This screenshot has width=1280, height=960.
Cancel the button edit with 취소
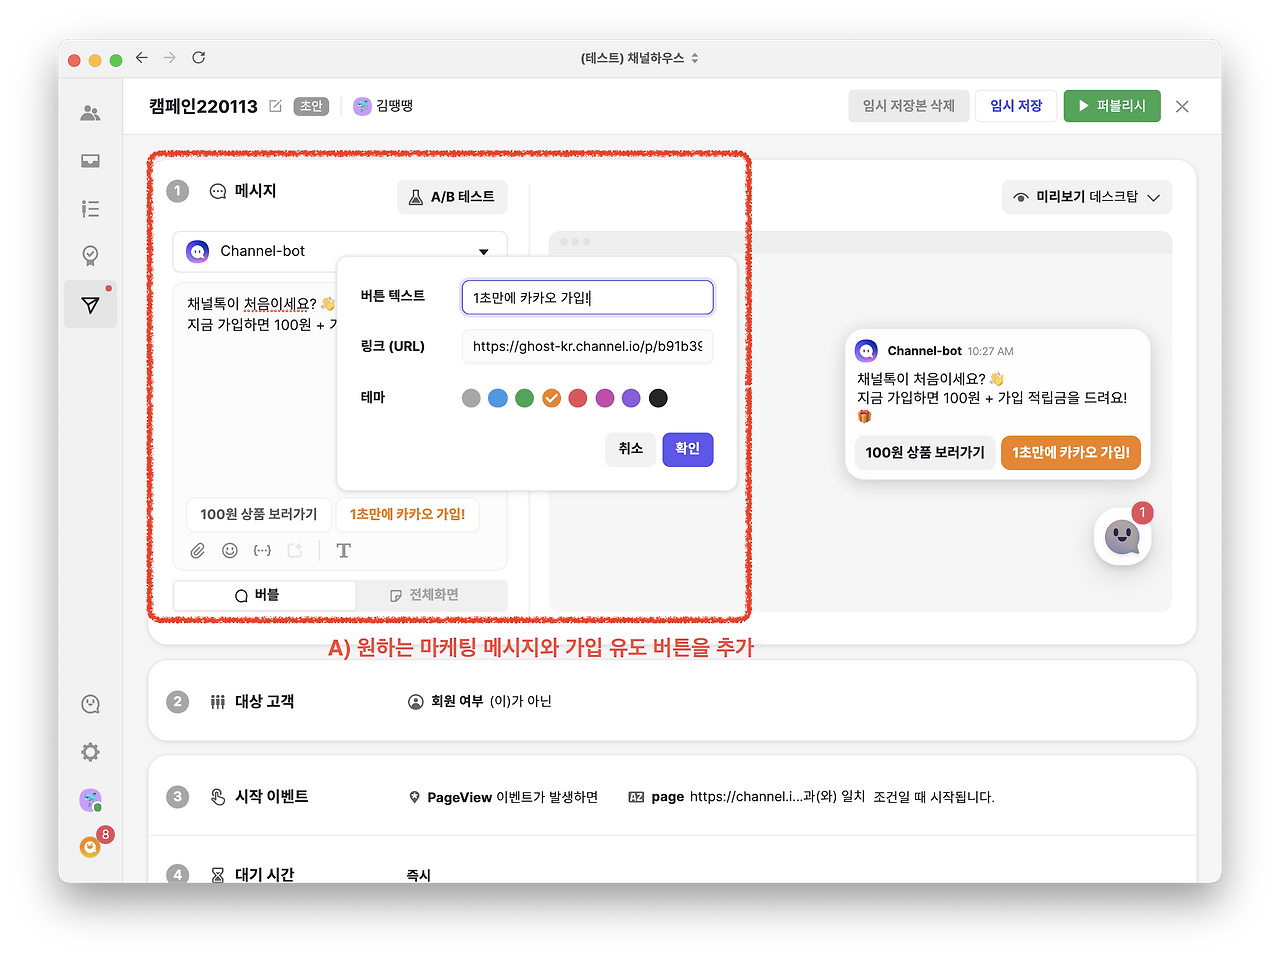[631, 449]
